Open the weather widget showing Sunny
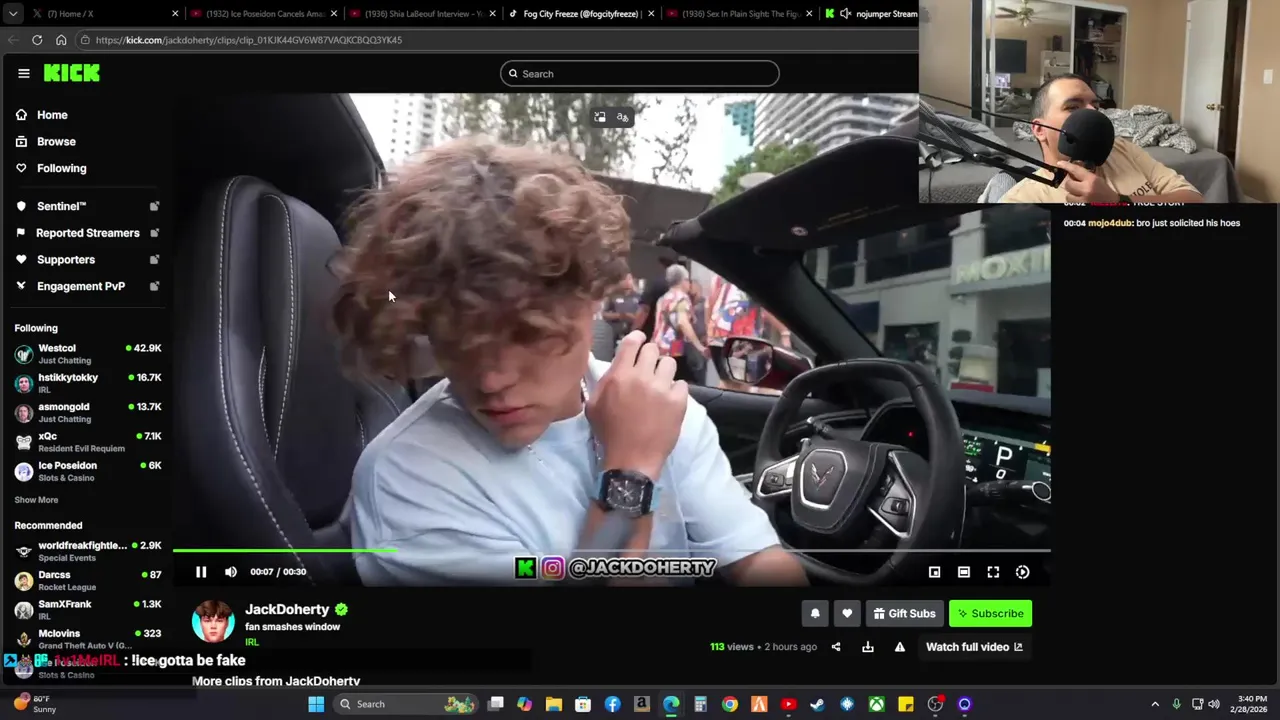This screenshot has width=1280, height=720. [35, 704]
